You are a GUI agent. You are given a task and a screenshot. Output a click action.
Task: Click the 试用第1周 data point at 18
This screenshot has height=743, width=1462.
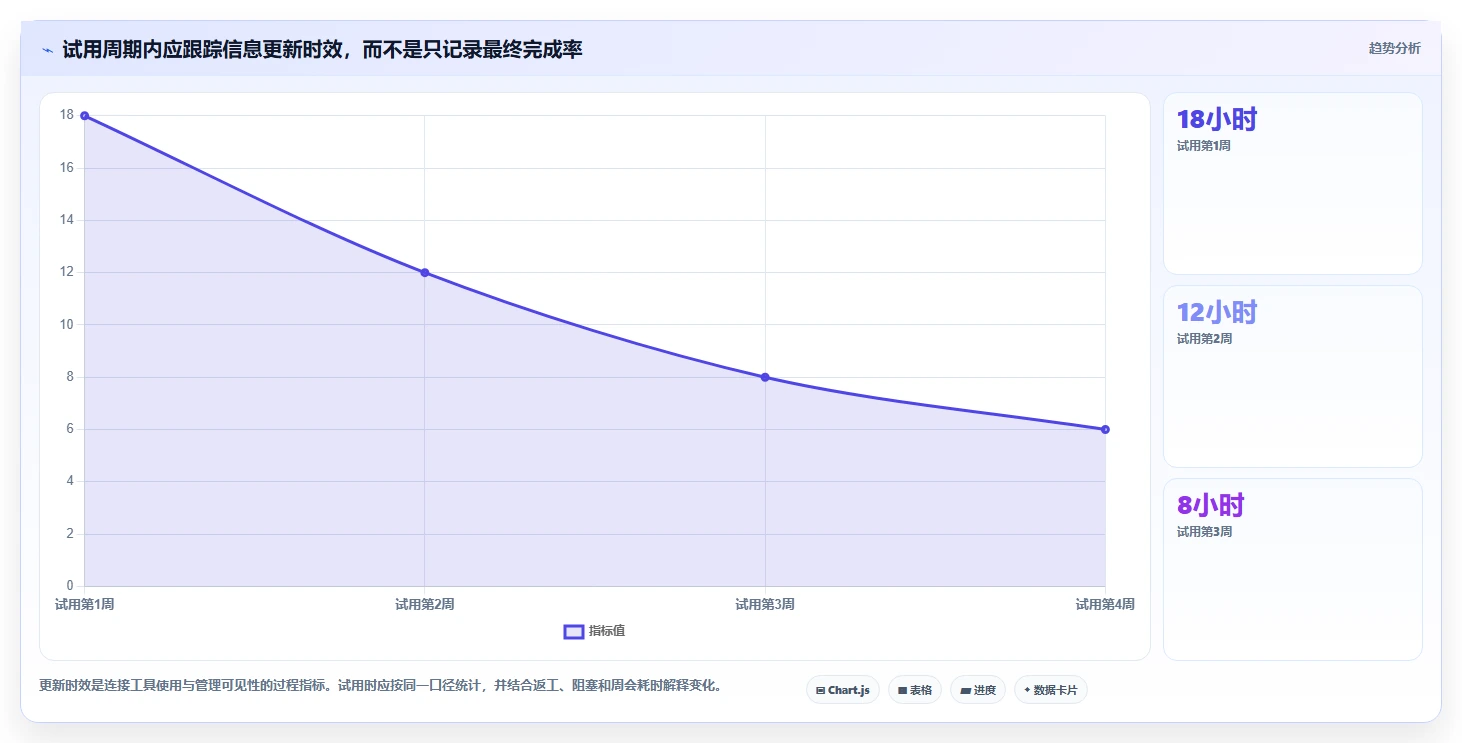(84, 116)
